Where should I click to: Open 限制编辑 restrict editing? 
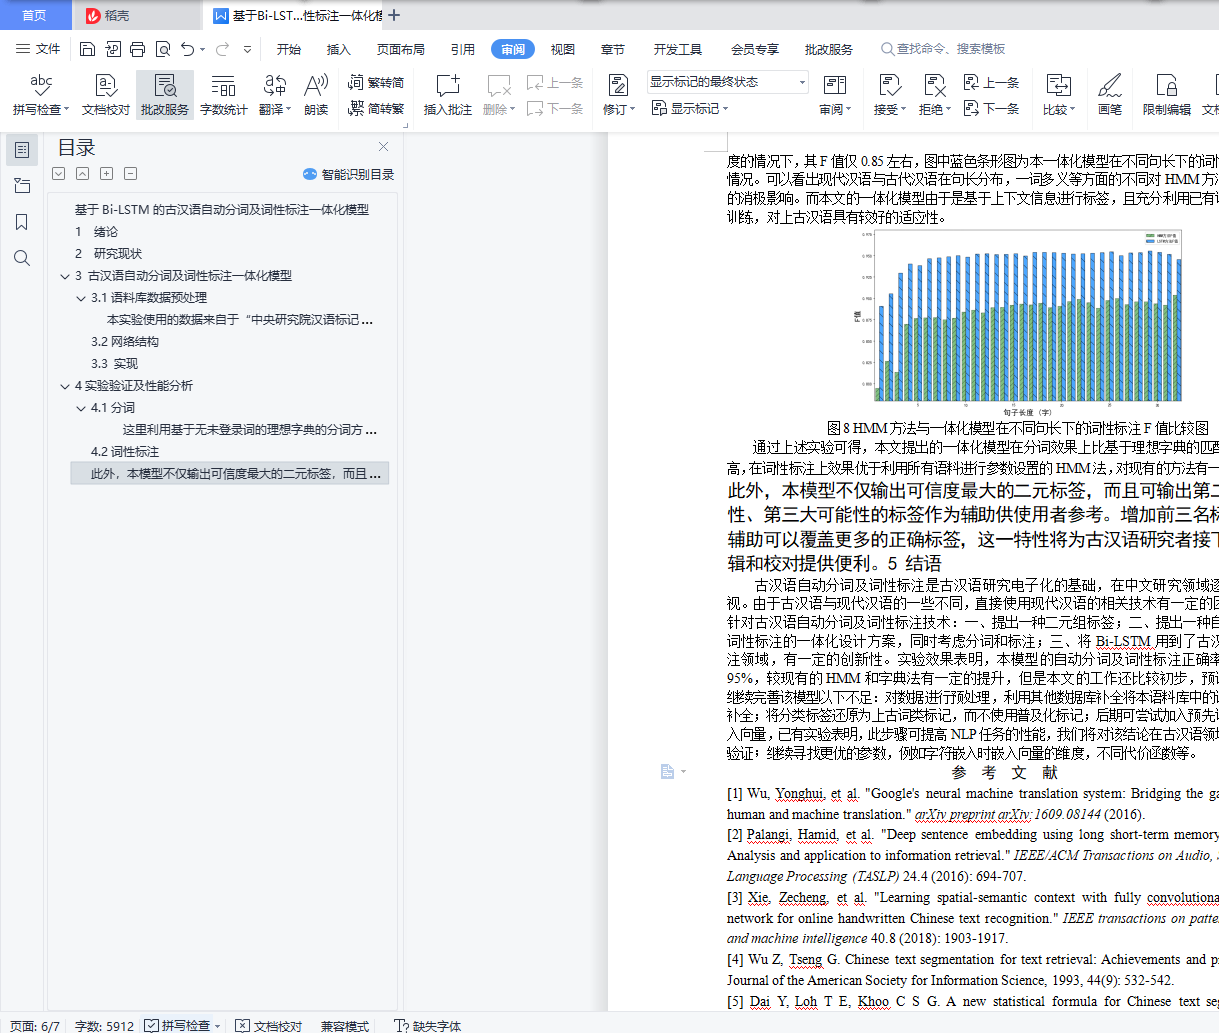pos(1167,95)
